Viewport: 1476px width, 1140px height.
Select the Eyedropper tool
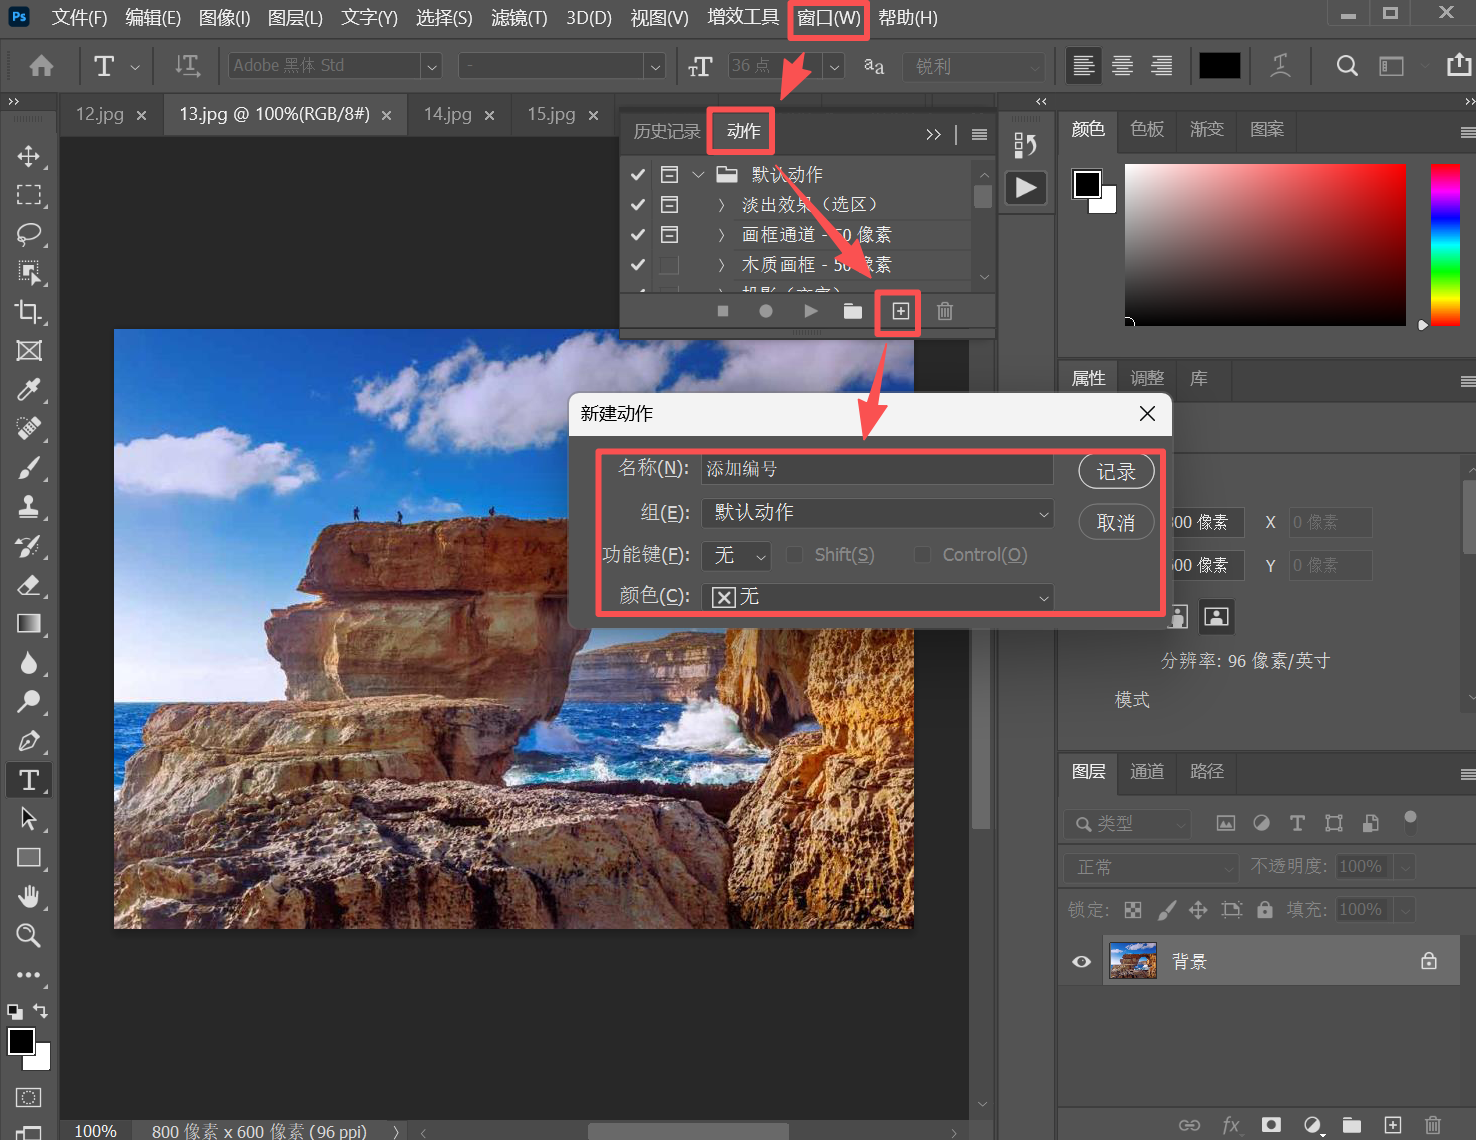29,390
